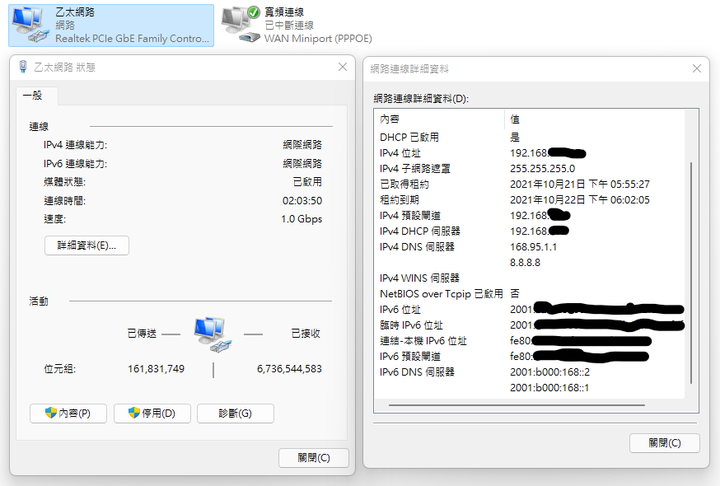Click the 媒體狀態 label
Screen dimensions: 720x486
(65, 182)
